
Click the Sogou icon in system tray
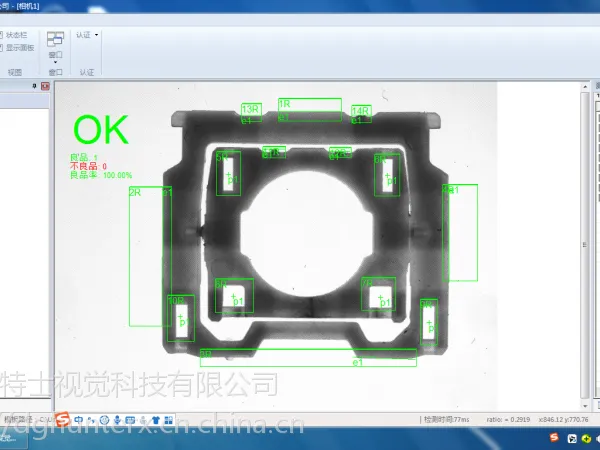(554, 437)
